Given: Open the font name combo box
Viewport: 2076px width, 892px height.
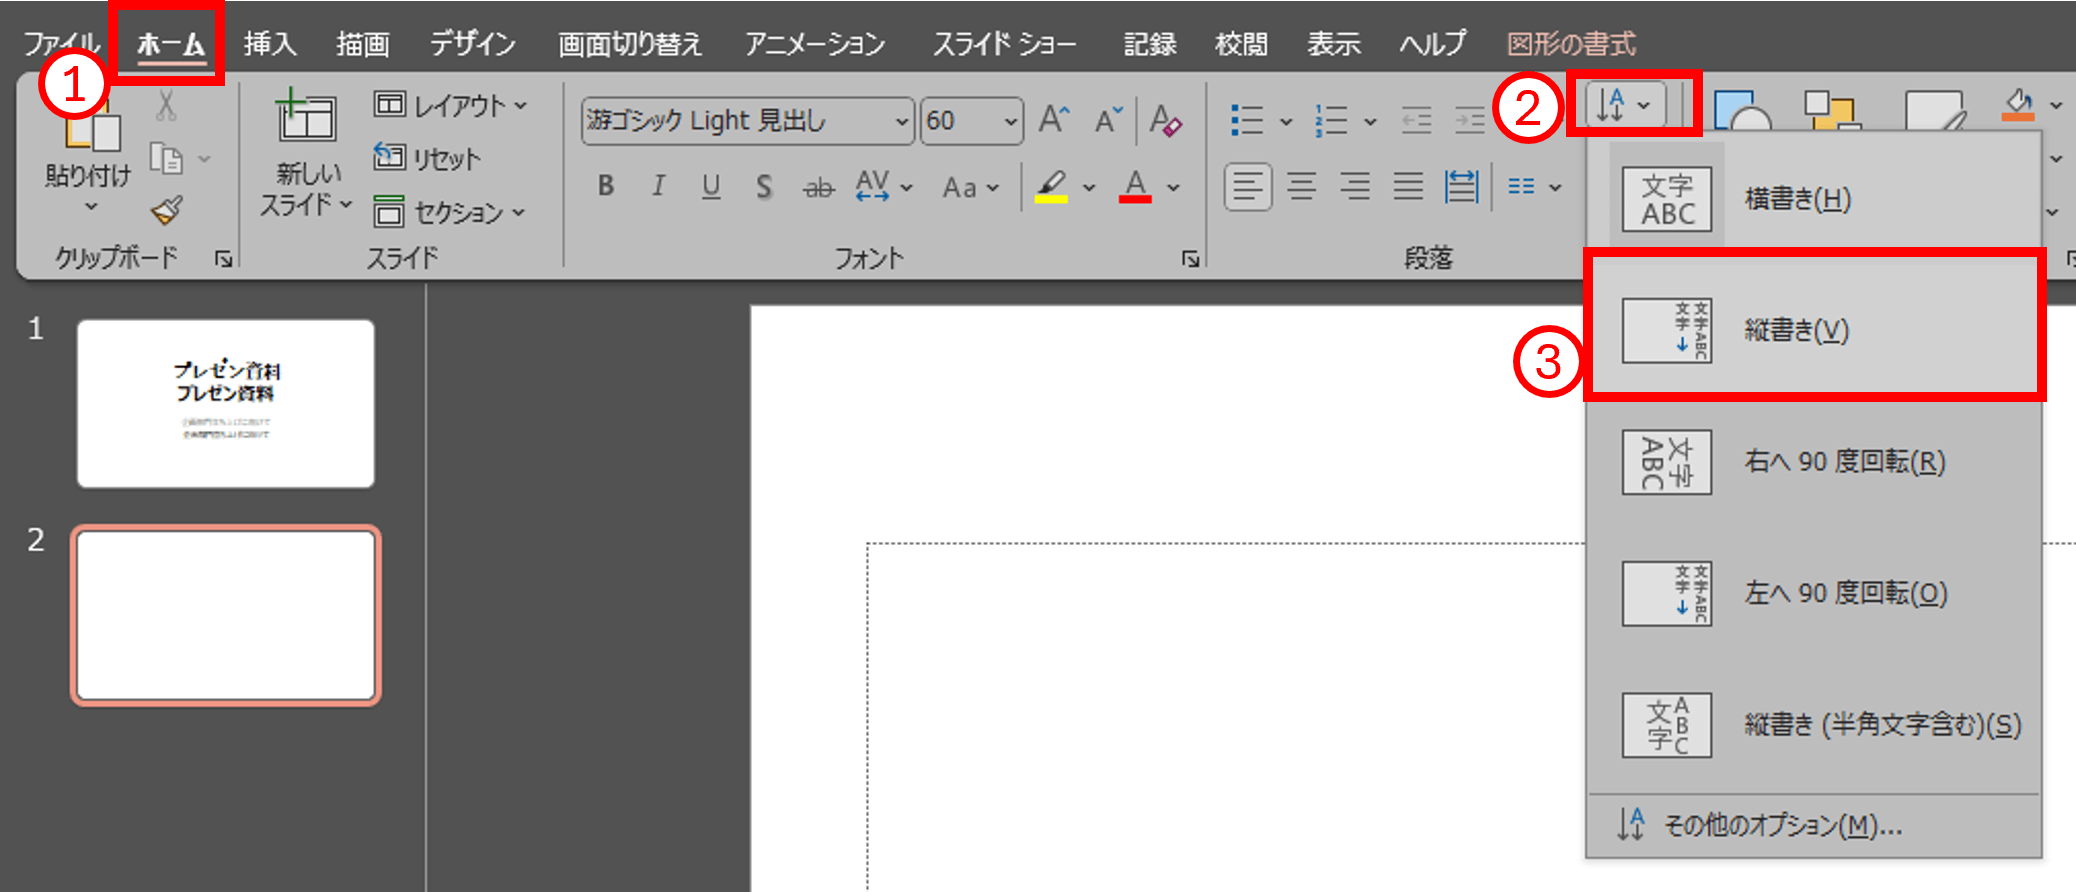Looking at the screenshot, I should point(747,121).
